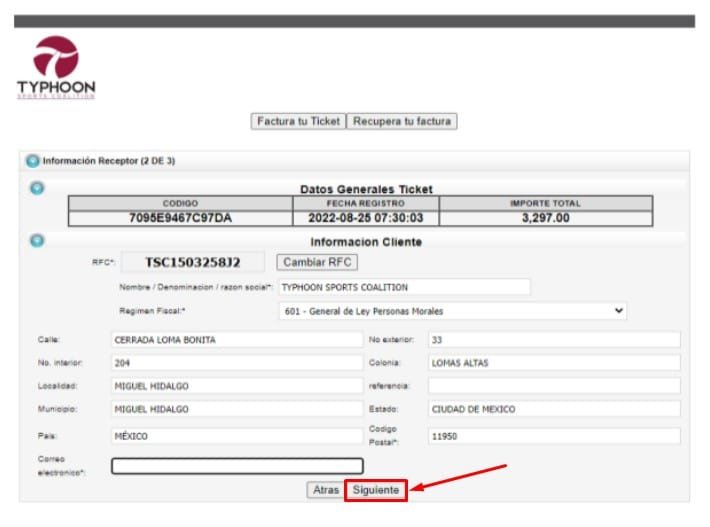Click the Informacion Cliente heading
710x527 pixels.
pos(366,242)
